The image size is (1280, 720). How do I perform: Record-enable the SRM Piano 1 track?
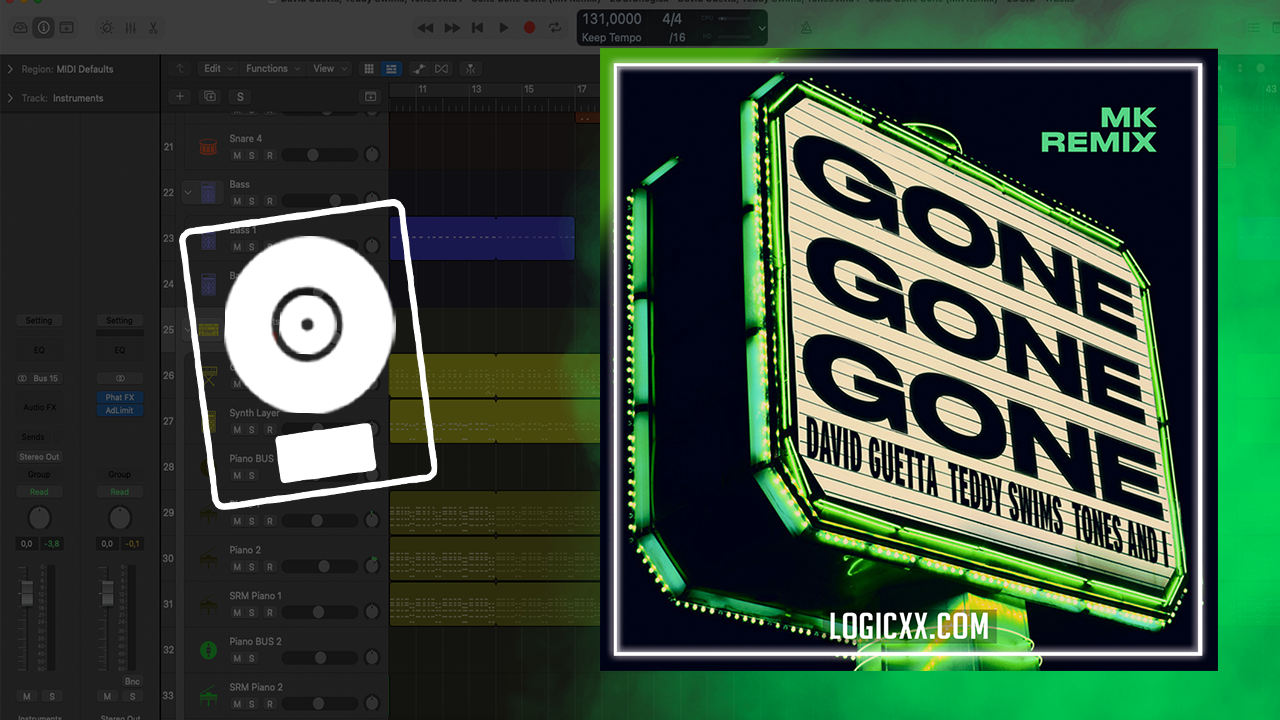(268, 612)
